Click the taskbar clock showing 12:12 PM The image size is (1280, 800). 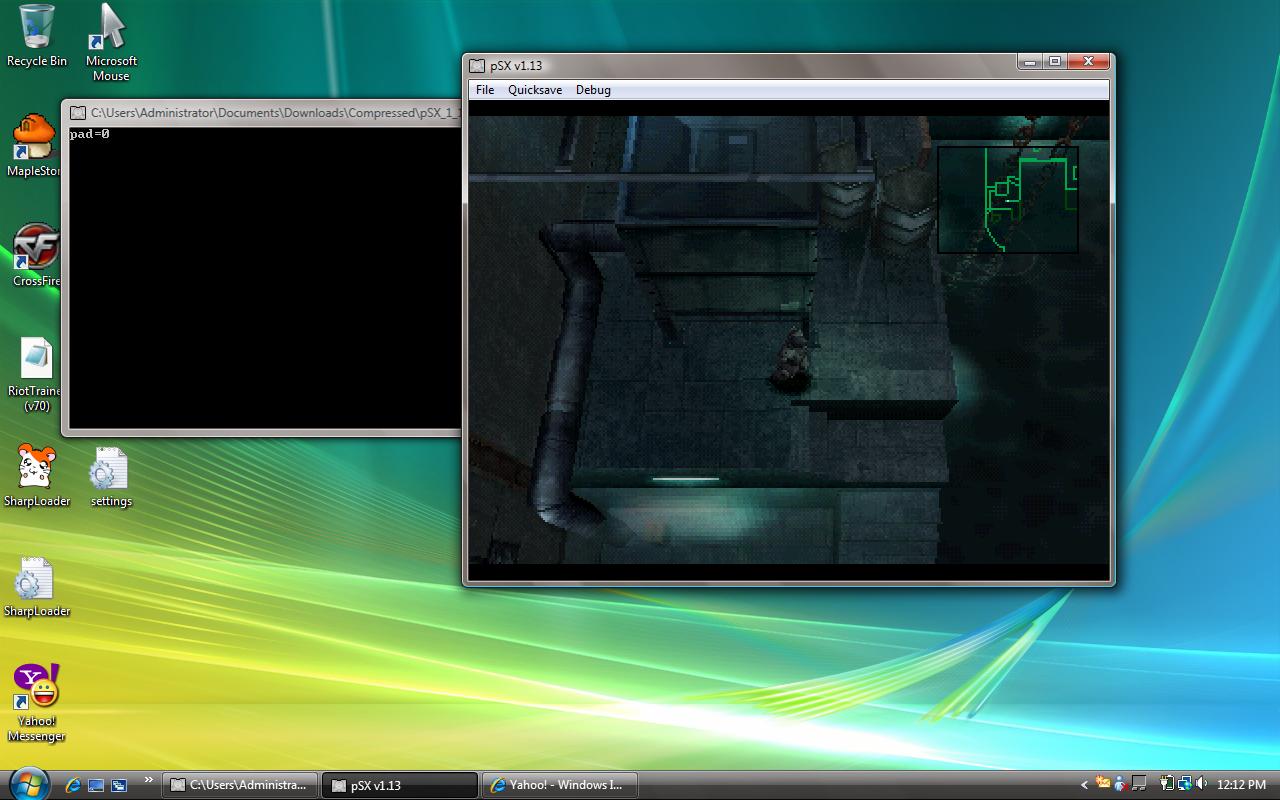tap(1242, 785)
